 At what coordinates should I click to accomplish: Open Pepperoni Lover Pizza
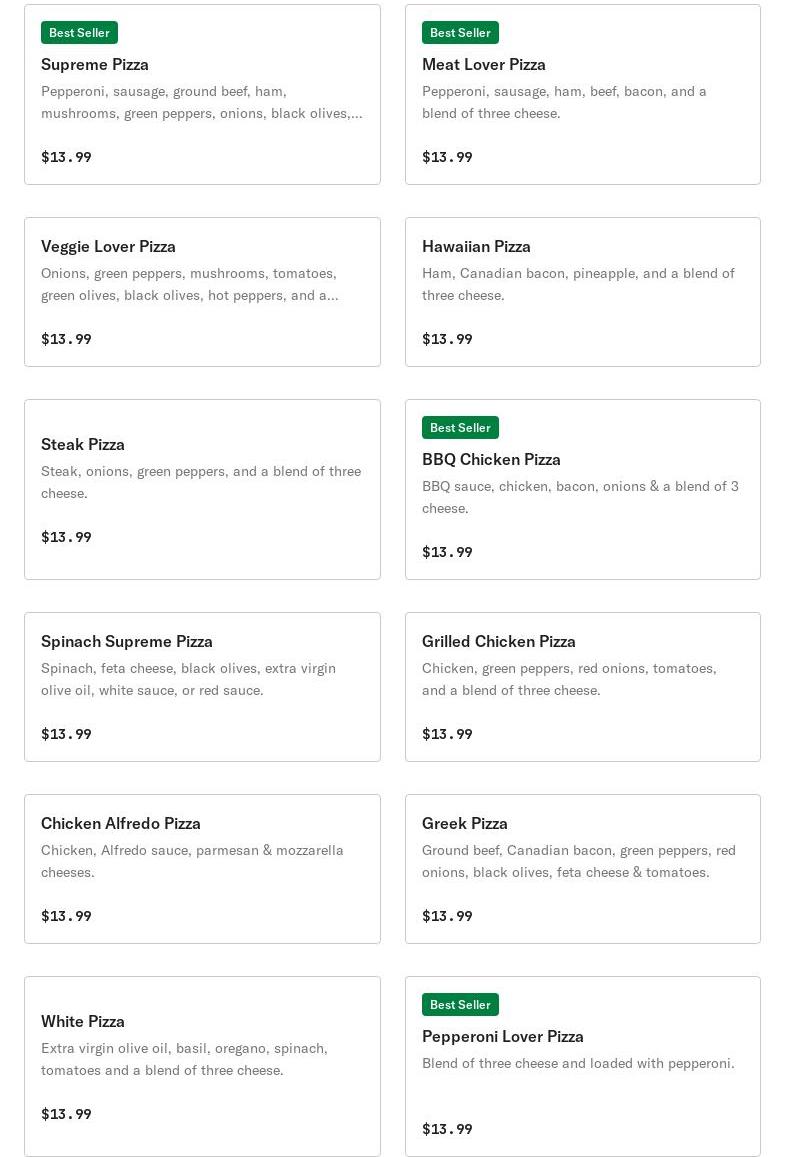[x=503, y=1036]
